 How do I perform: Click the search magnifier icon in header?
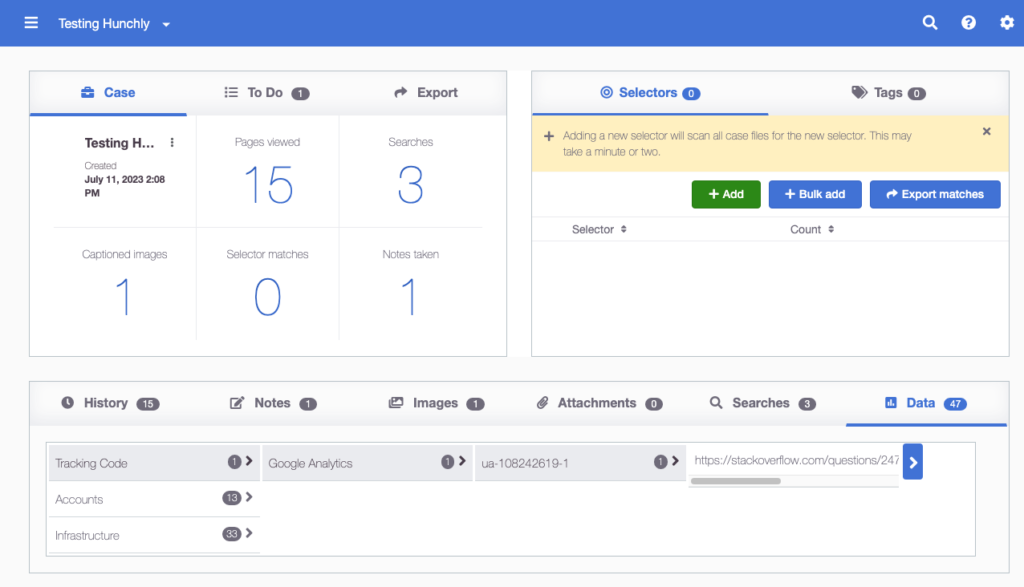coord(930,23)
